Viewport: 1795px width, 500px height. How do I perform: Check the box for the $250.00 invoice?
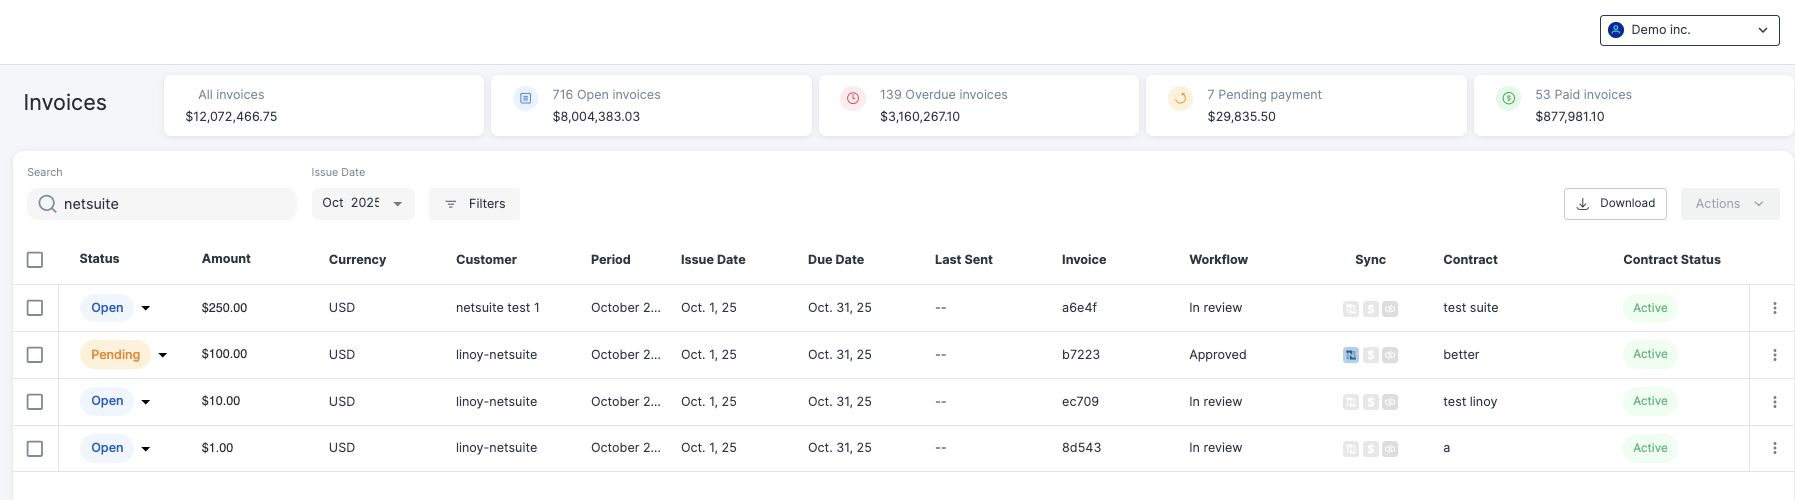click(35, 308)
